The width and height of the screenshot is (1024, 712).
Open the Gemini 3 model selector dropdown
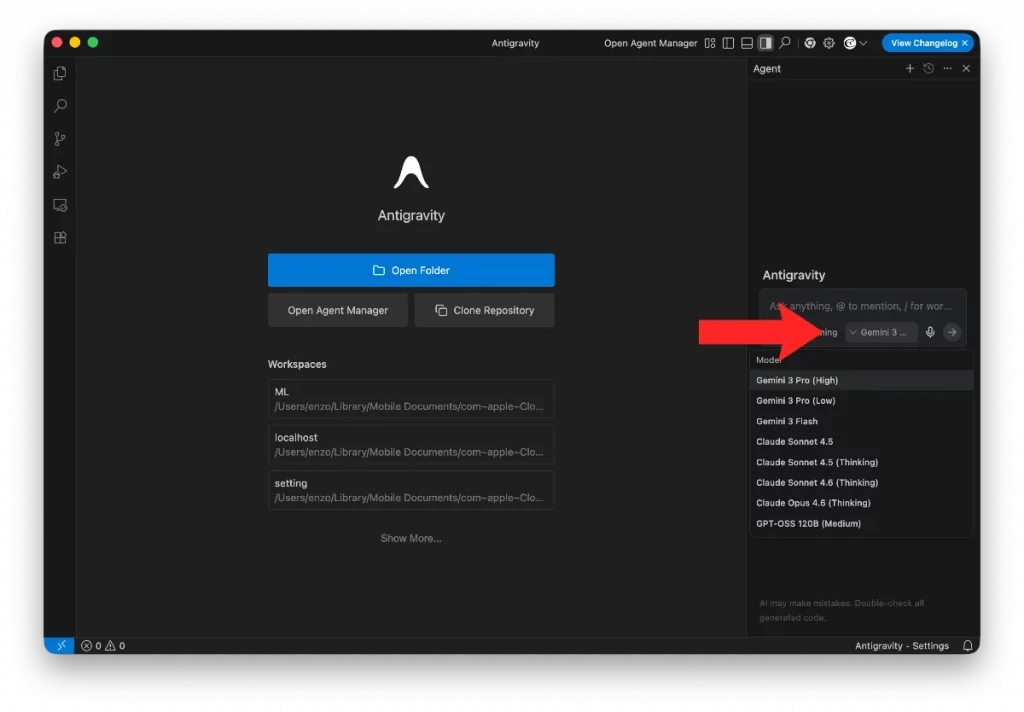coord(881,332)
